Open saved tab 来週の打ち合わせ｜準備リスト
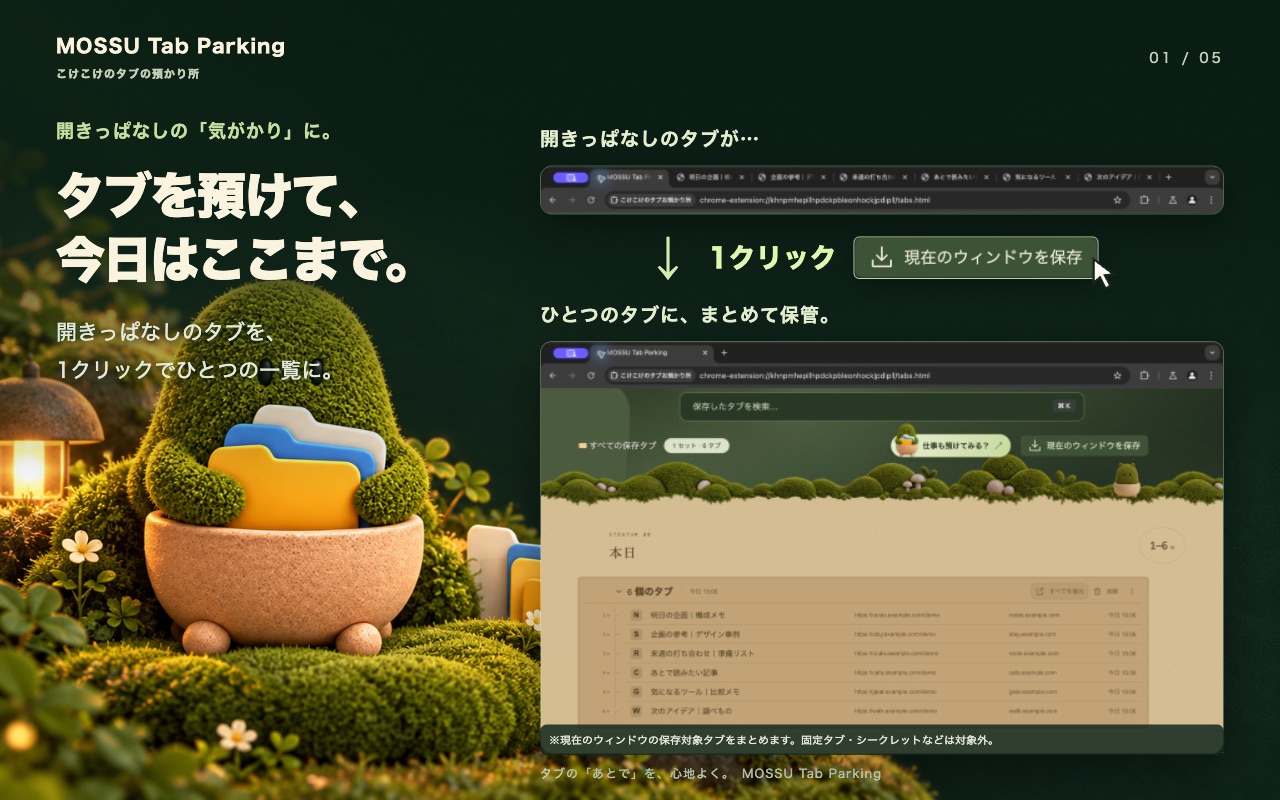This screenshot has width=1280, height=800. click(702, 653)
